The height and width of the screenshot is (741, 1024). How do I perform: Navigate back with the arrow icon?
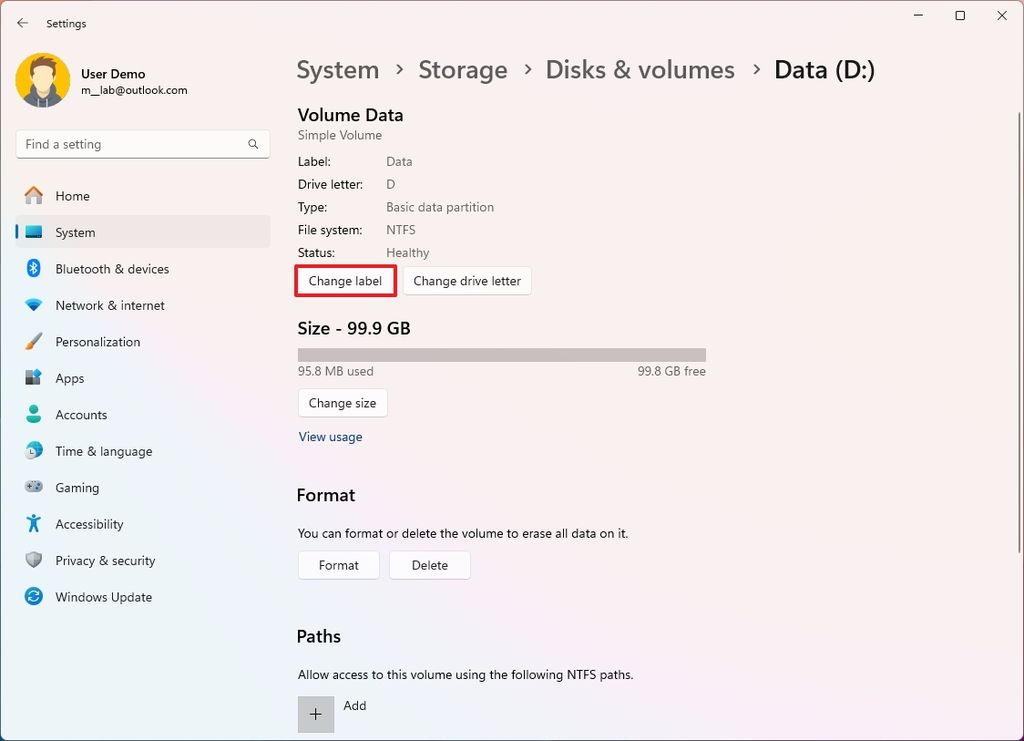tap(22, 22)
